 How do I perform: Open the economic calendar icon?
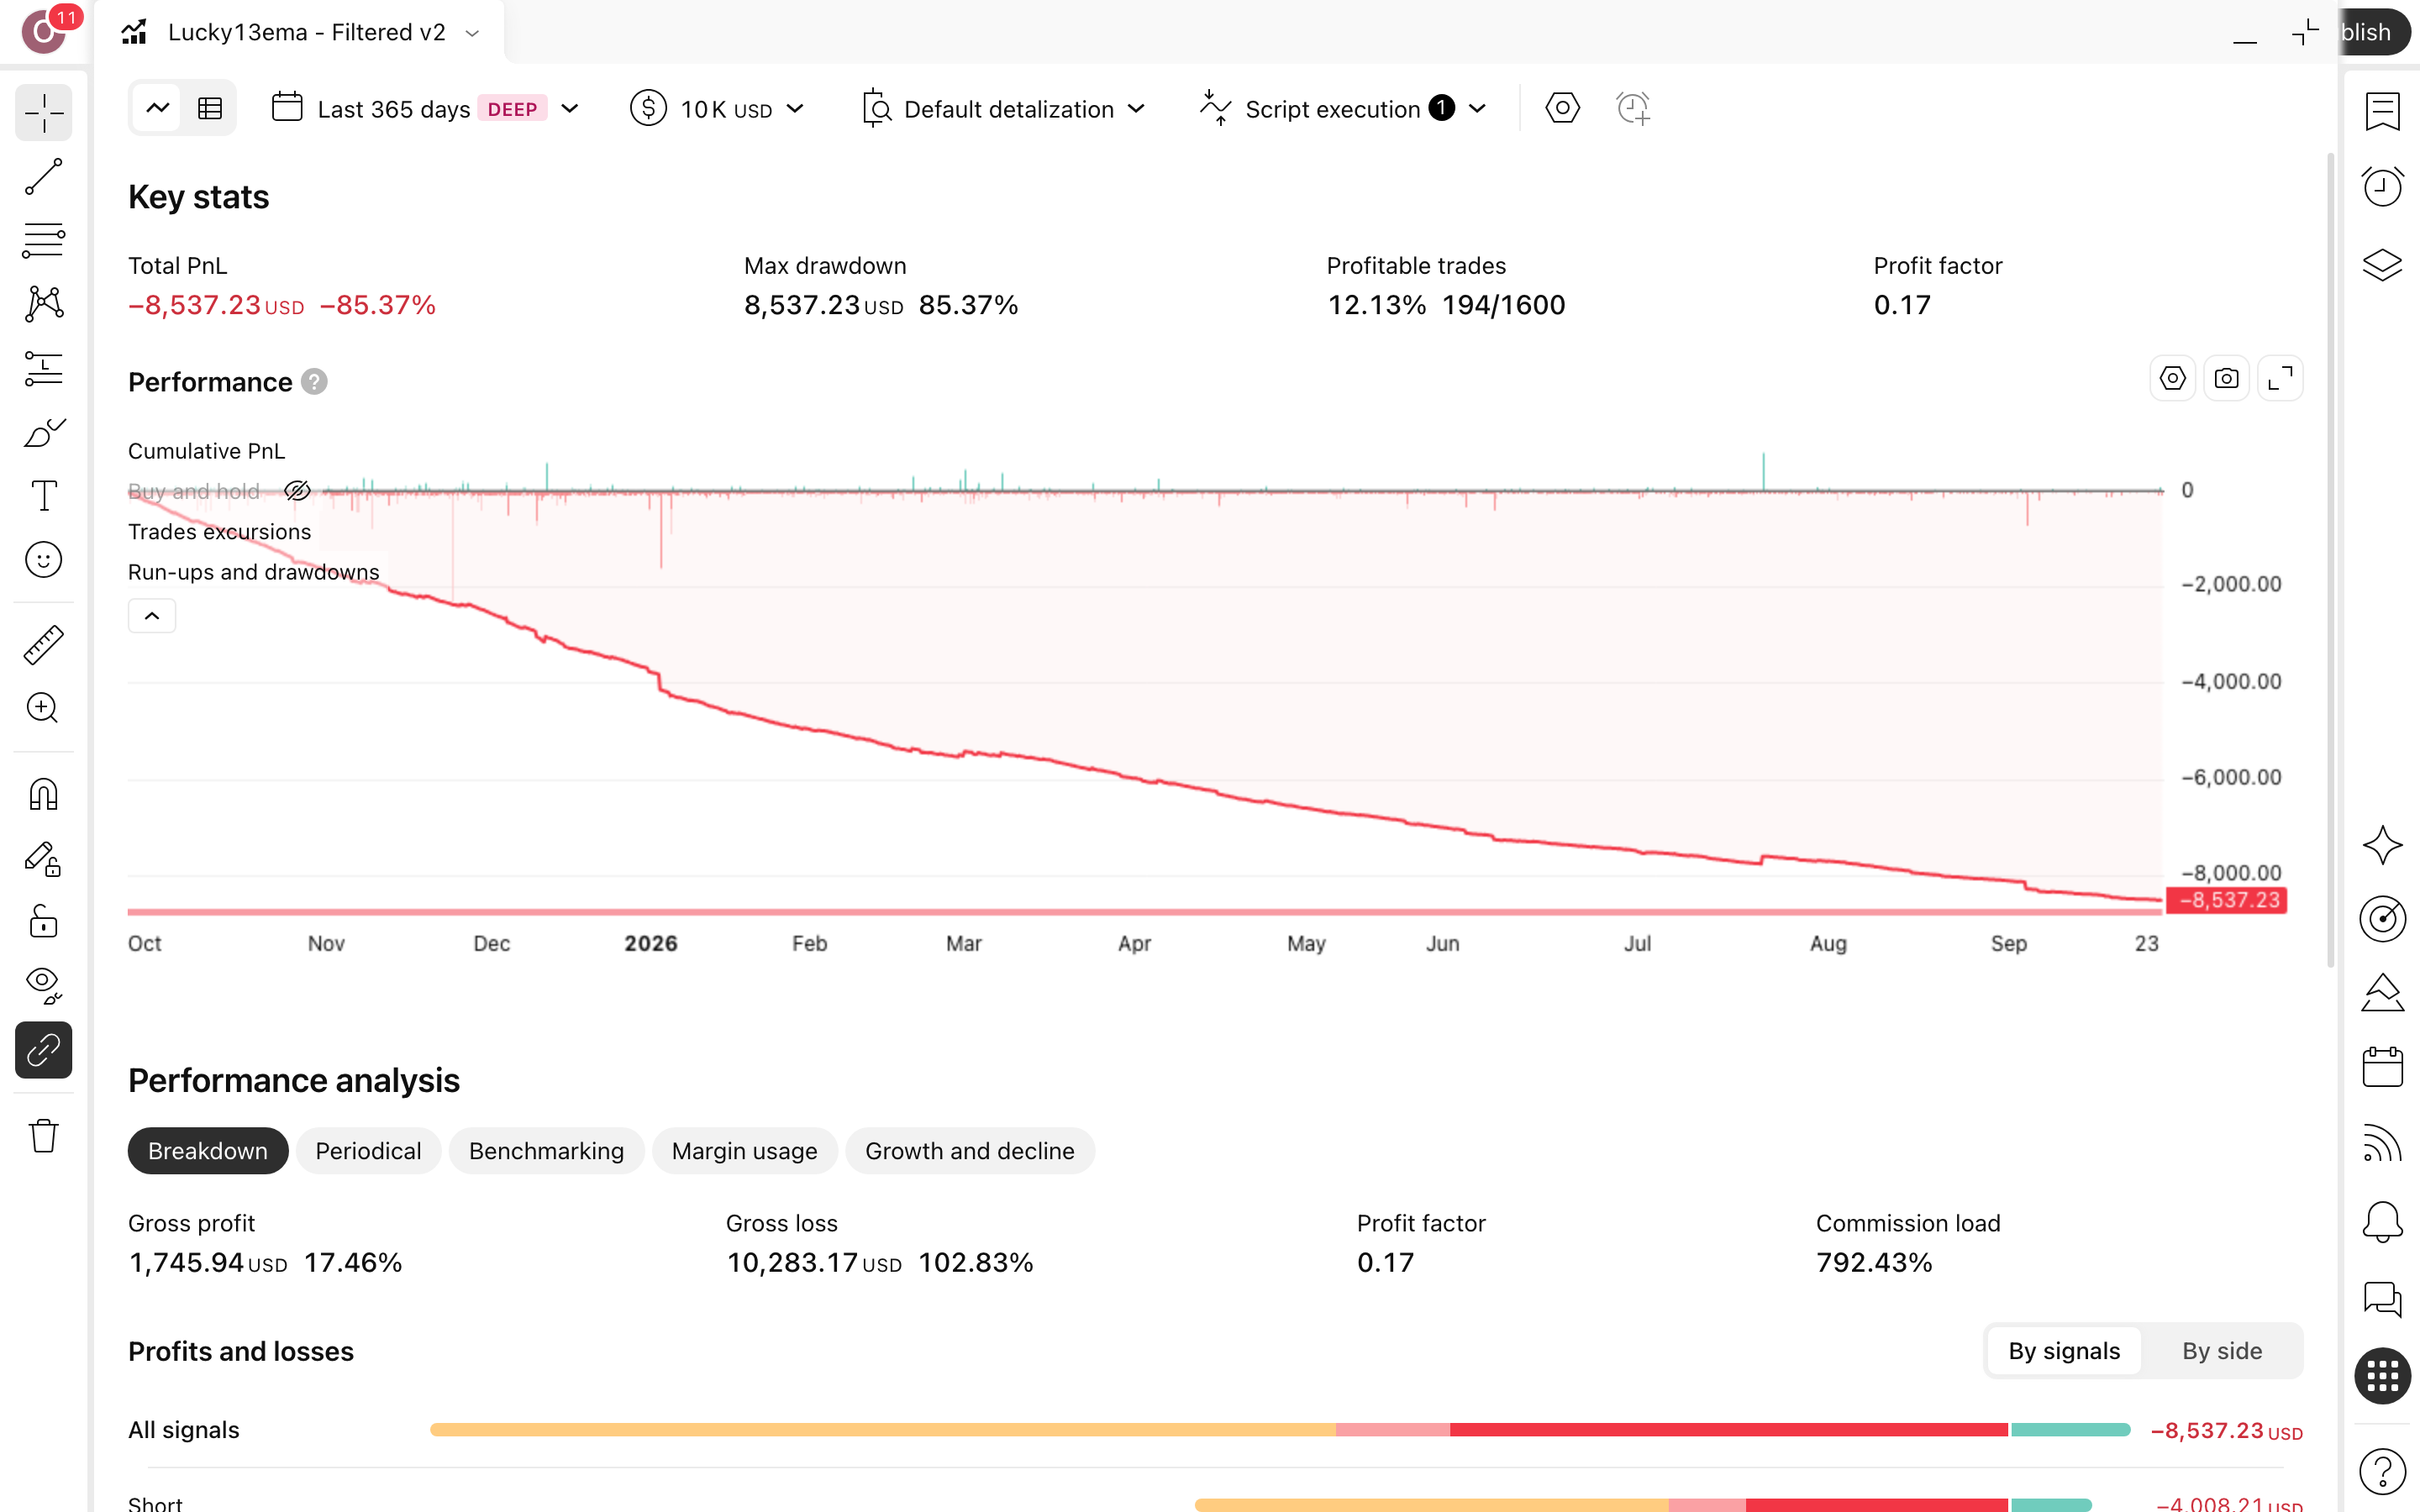point(2383,1067)
